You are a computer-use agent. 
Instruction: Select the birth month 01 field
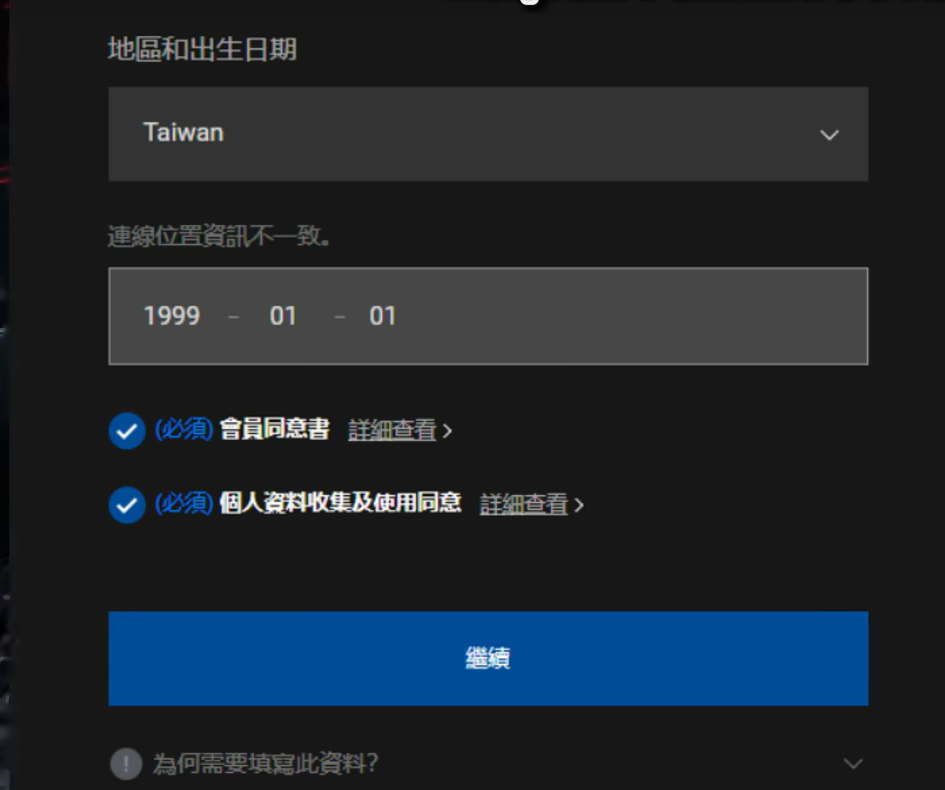283,316
